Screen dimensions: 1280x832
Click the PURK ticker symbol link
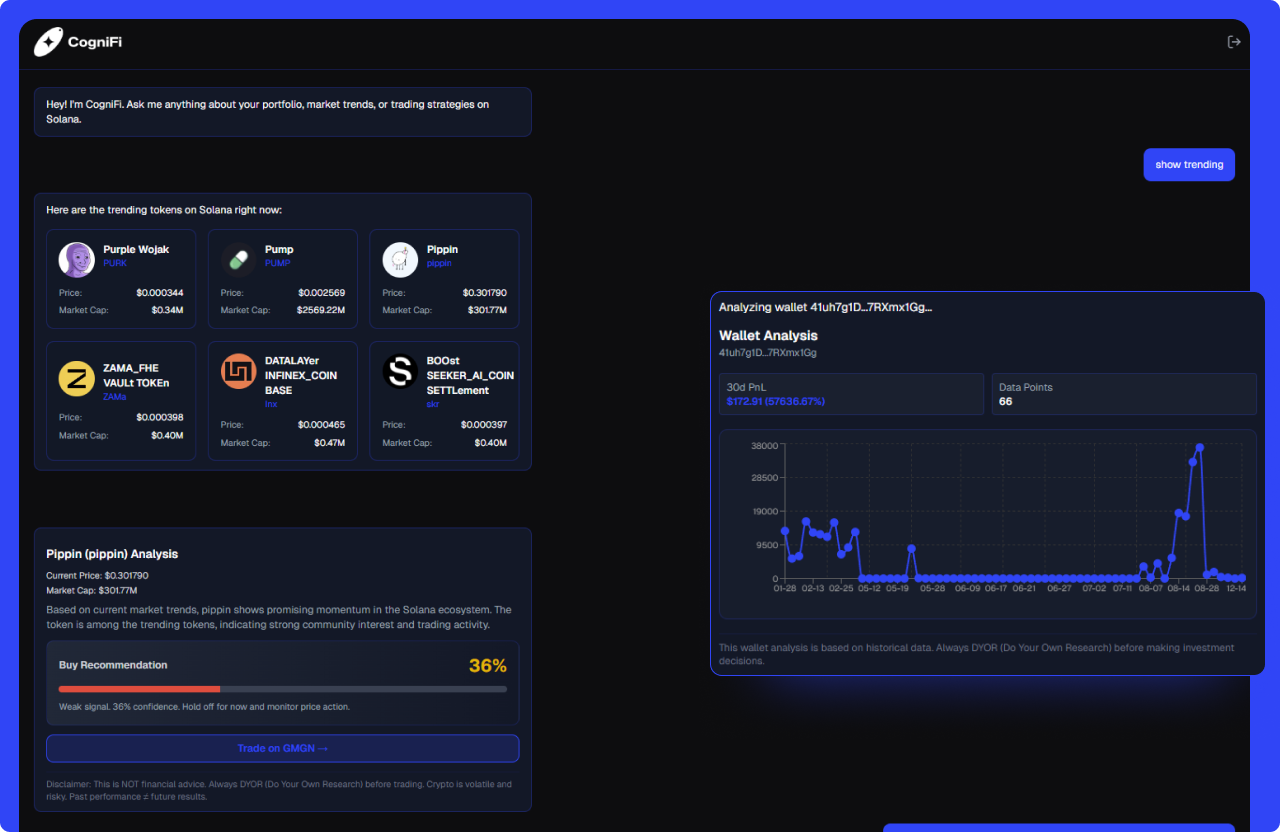(x=115, y=264)
